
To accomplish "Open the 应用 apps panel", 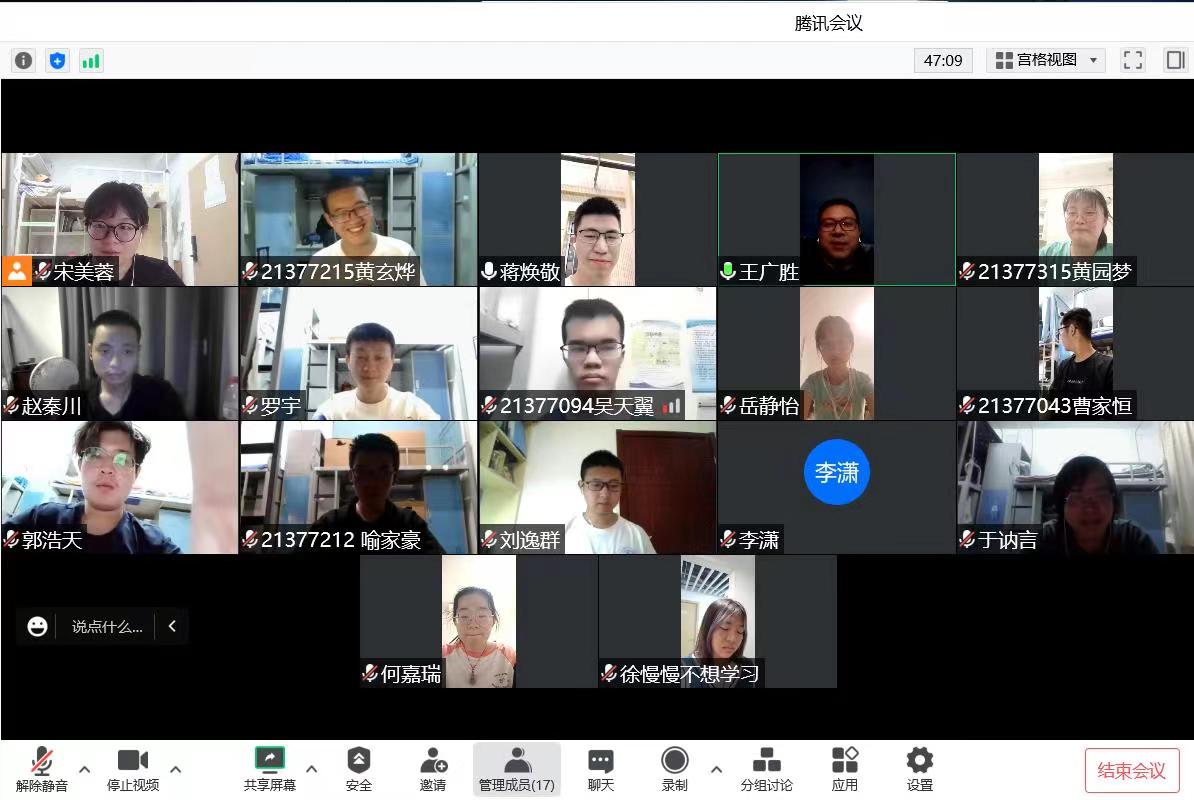I will [845, 769].
